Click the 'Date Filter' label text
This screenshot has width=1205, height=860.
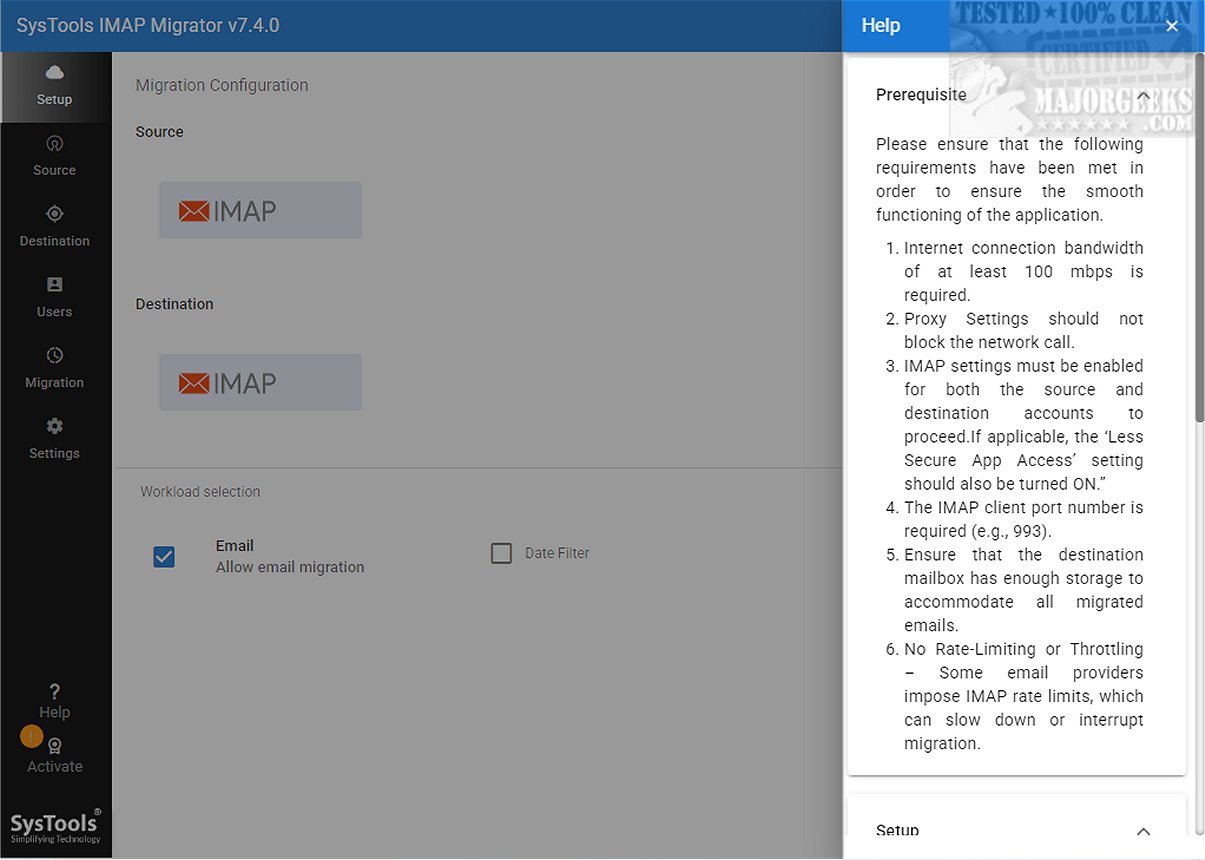557,553
